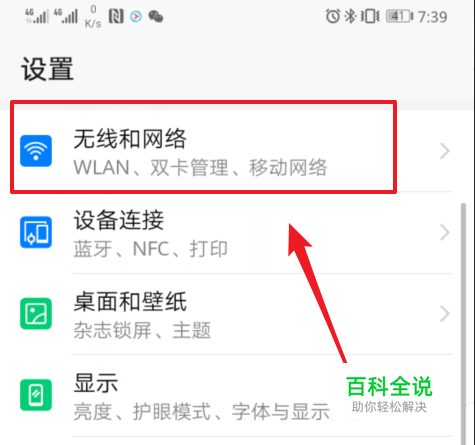Expand 设备连接 using its right chevron
Screen dimensions: 475x445
tap(445, 232)
